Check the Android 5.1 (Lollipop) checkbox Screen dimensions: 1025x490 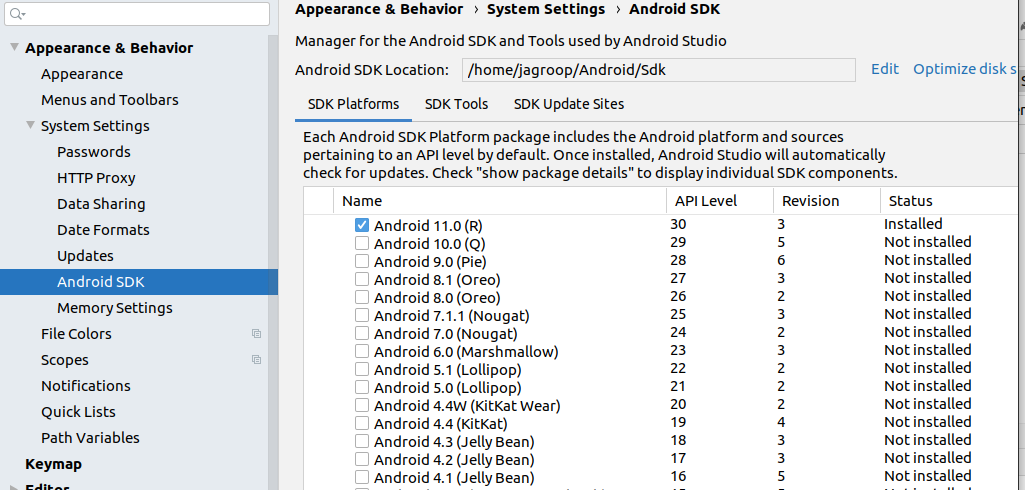361,369
